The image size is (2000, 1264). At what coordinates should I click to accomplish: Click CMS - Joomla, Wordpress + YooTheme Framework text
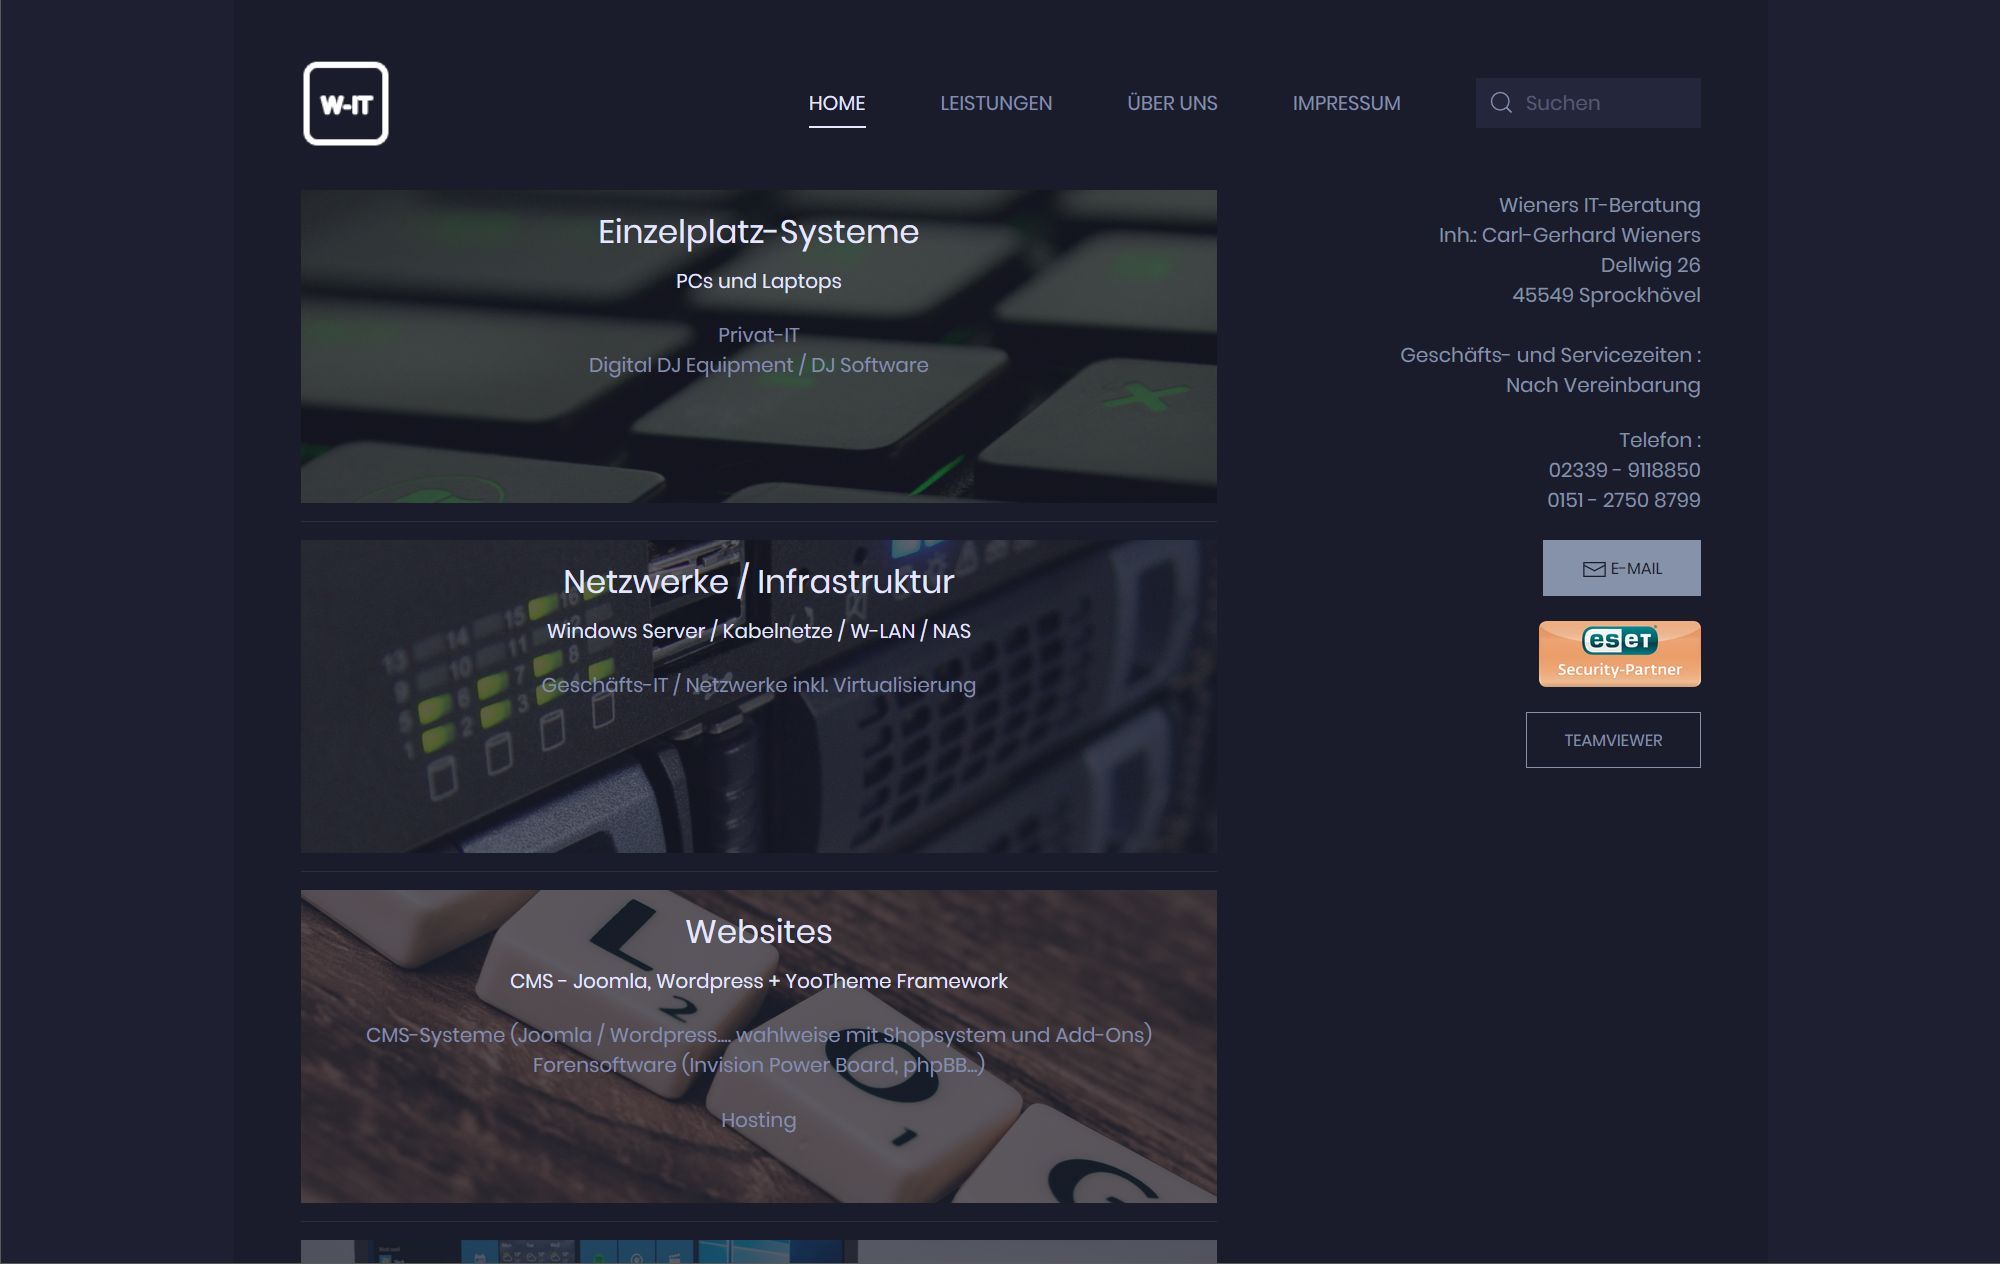tap(759, 981)
